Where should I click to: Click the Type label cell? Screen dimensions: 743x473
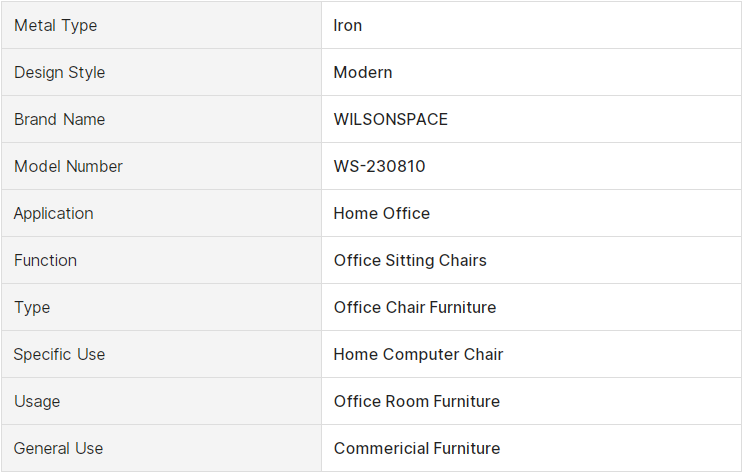pos(162,307)
